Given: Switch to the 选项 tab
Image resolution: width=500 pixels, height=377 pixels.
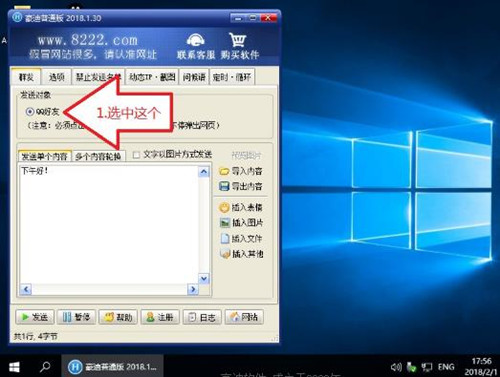Looking at the screenshot, I should (x=57, y=77).
